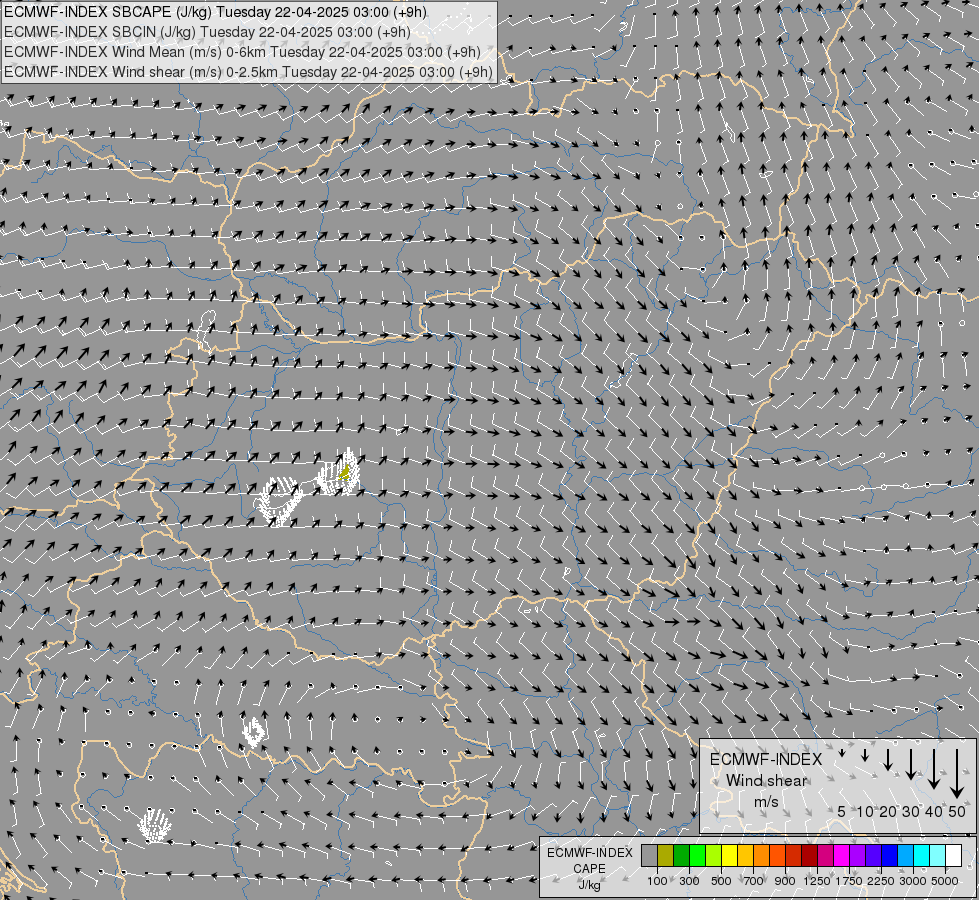This screenshot has width=979, height=900.
Task: Pick the brick red CAPE swatch after 900
Action: 794,856
